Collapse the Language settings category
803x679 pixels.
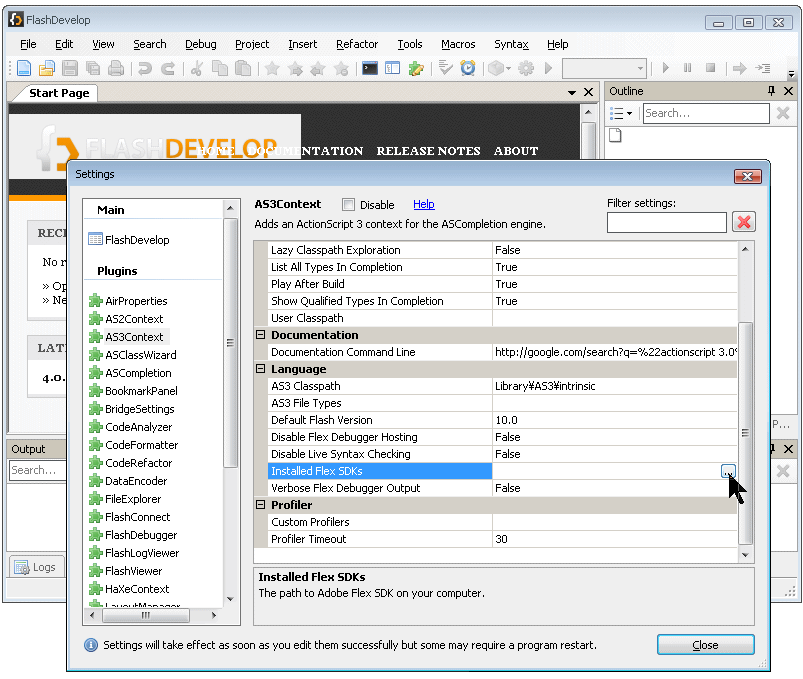[261, 369]
